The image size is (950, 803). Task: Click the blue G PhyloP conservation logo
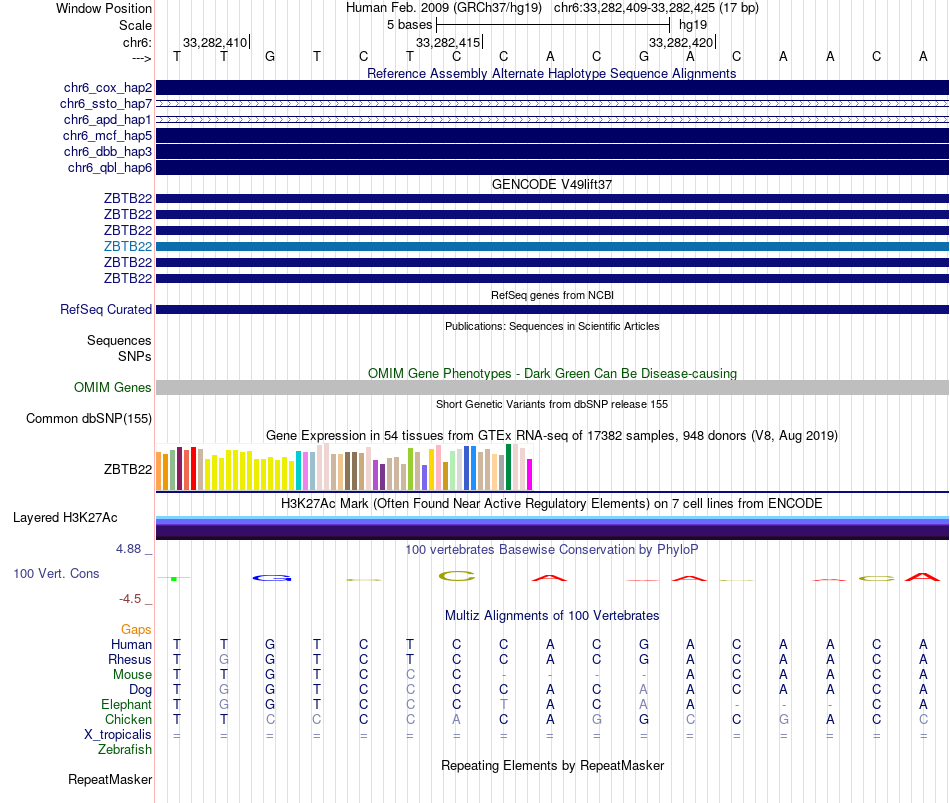click(x=272, y=578)
